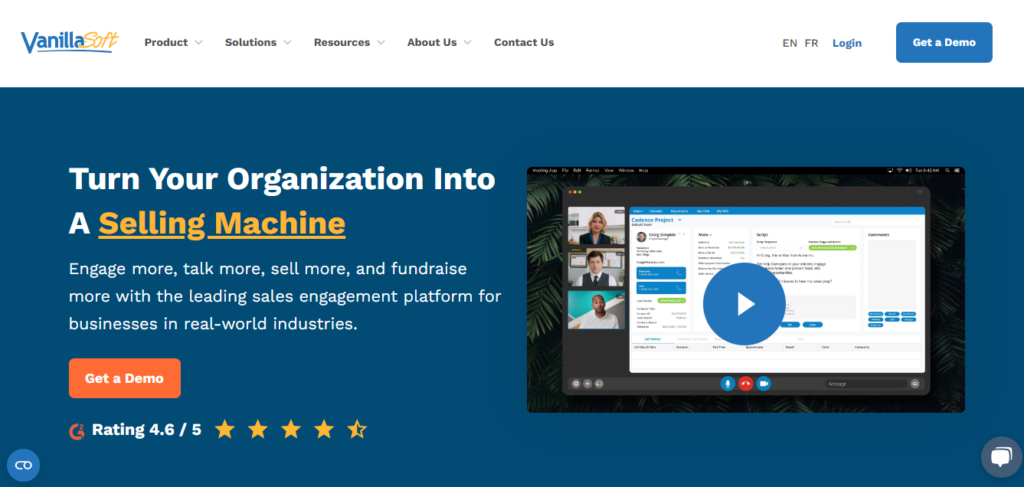The width and height of the screenshot is (1024, 487).
Task: Click the blue camera icon in video
Action: click(x=763, y=383)
